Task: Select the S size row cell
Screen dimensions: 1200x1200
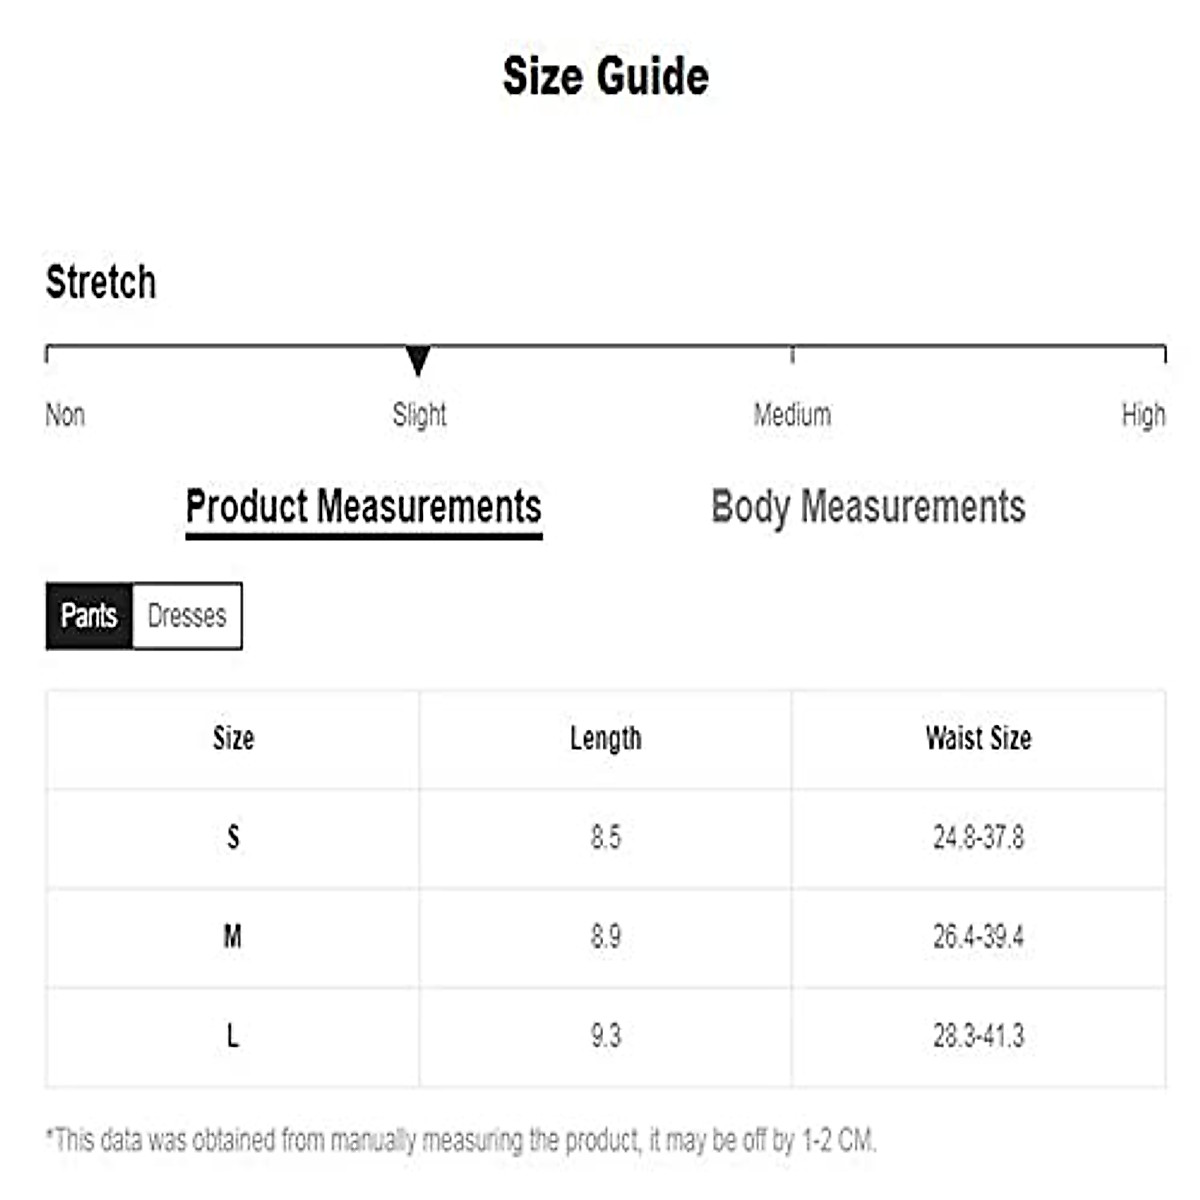Action: click(233, 837)
